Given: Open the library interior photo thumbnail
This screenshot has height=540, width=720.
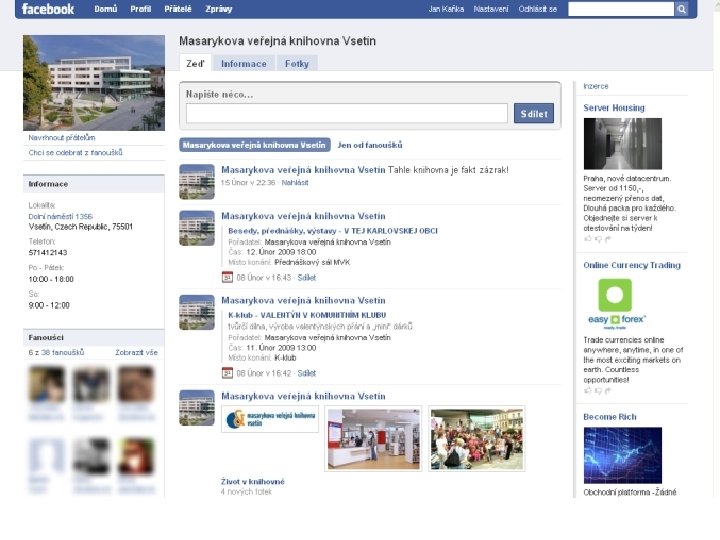Looking at the screenshot, I should (x=373, y=439).
